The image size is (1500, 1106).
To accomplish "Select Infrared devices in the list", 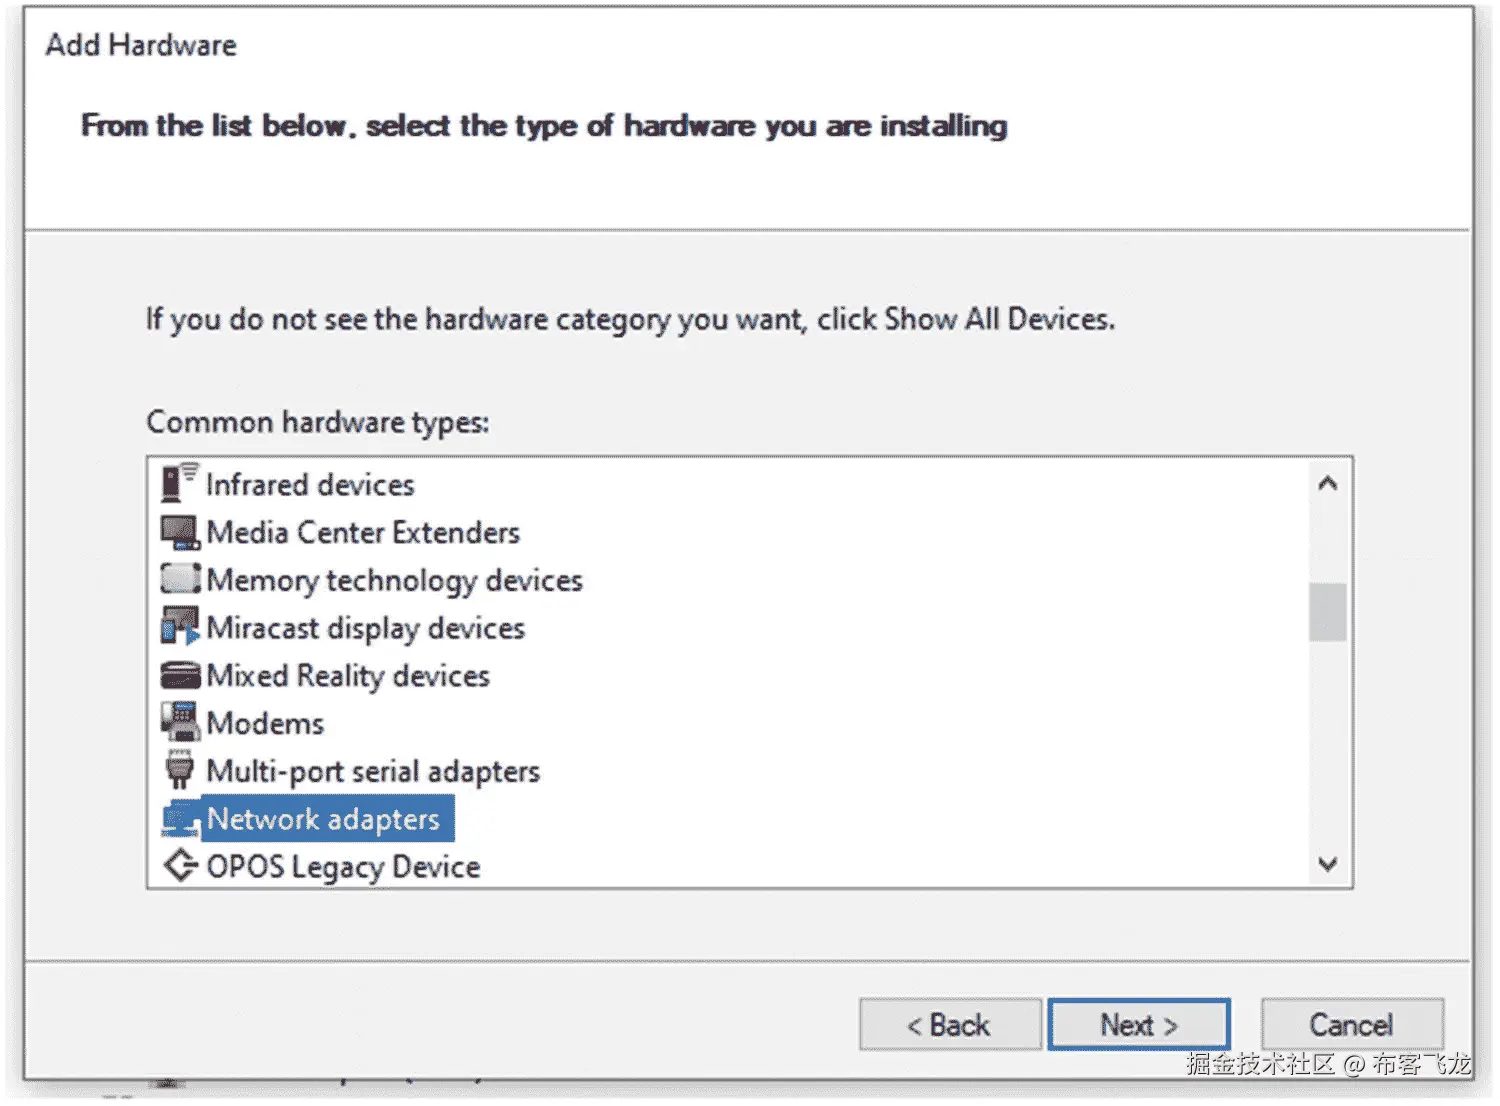I will (x=310, y=485).
